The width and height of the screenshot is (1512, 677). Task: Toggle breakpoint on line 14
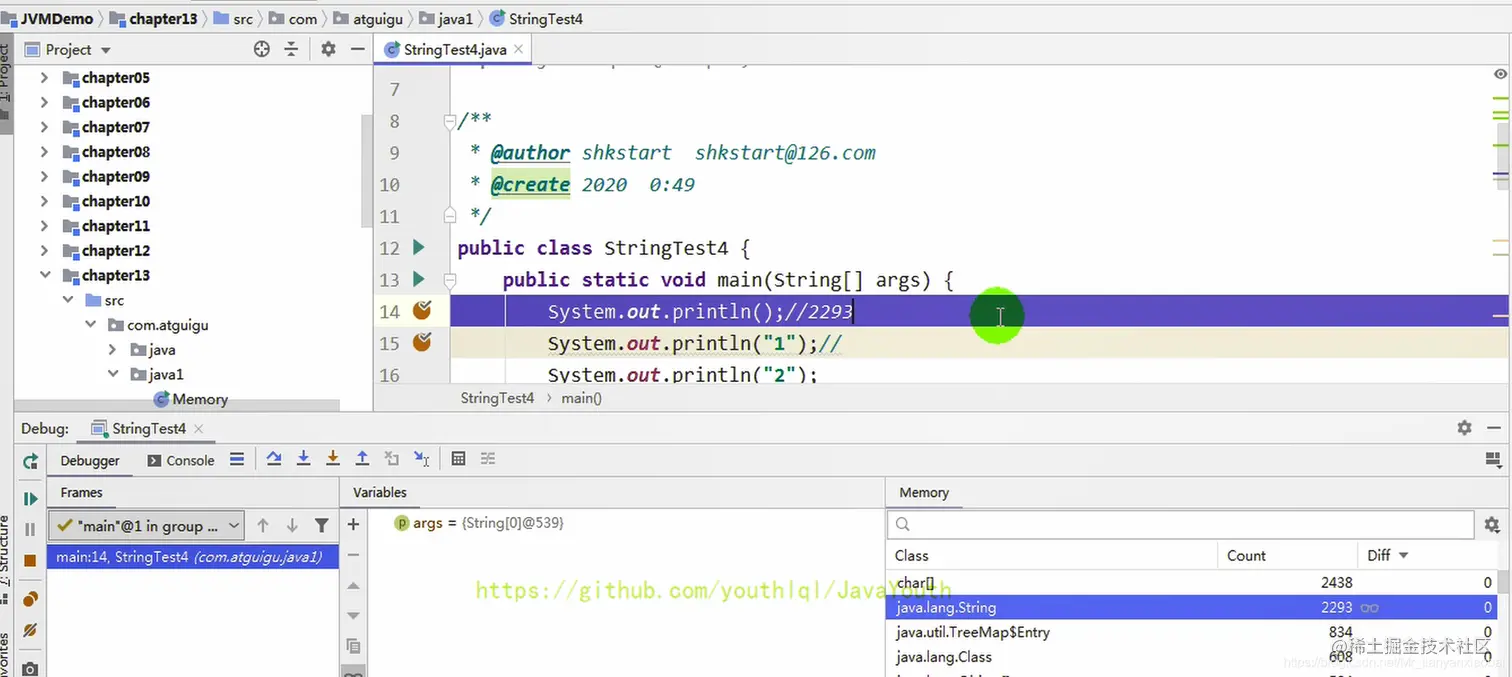coord(422,311)
